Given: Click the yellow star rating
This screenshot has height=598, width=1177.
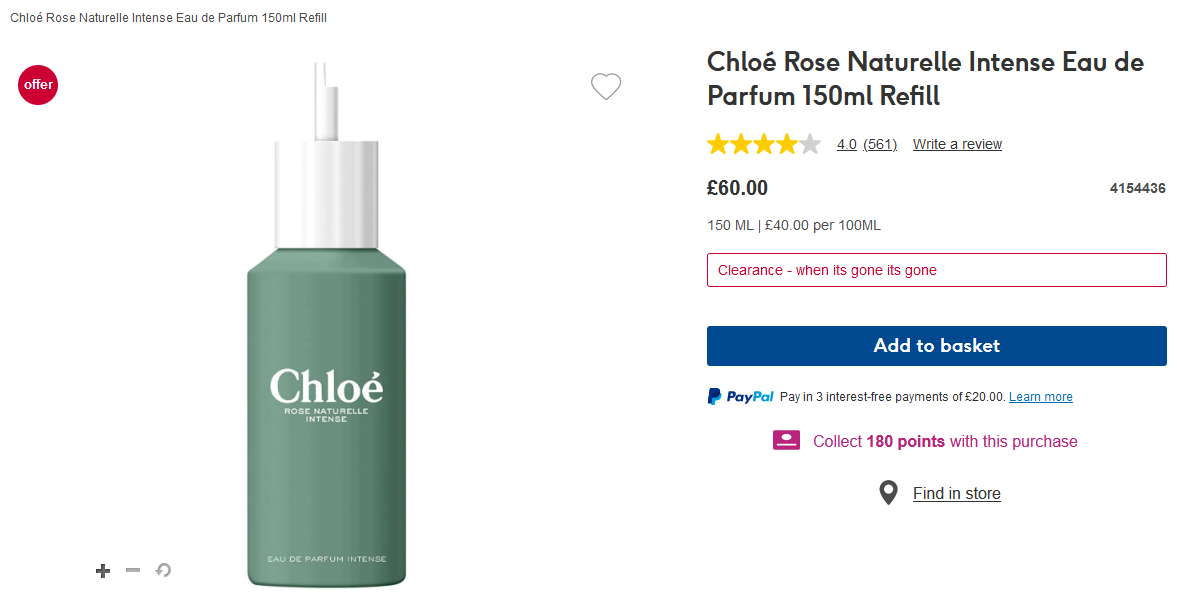Looking at the screenshot, I should point(763,144).
